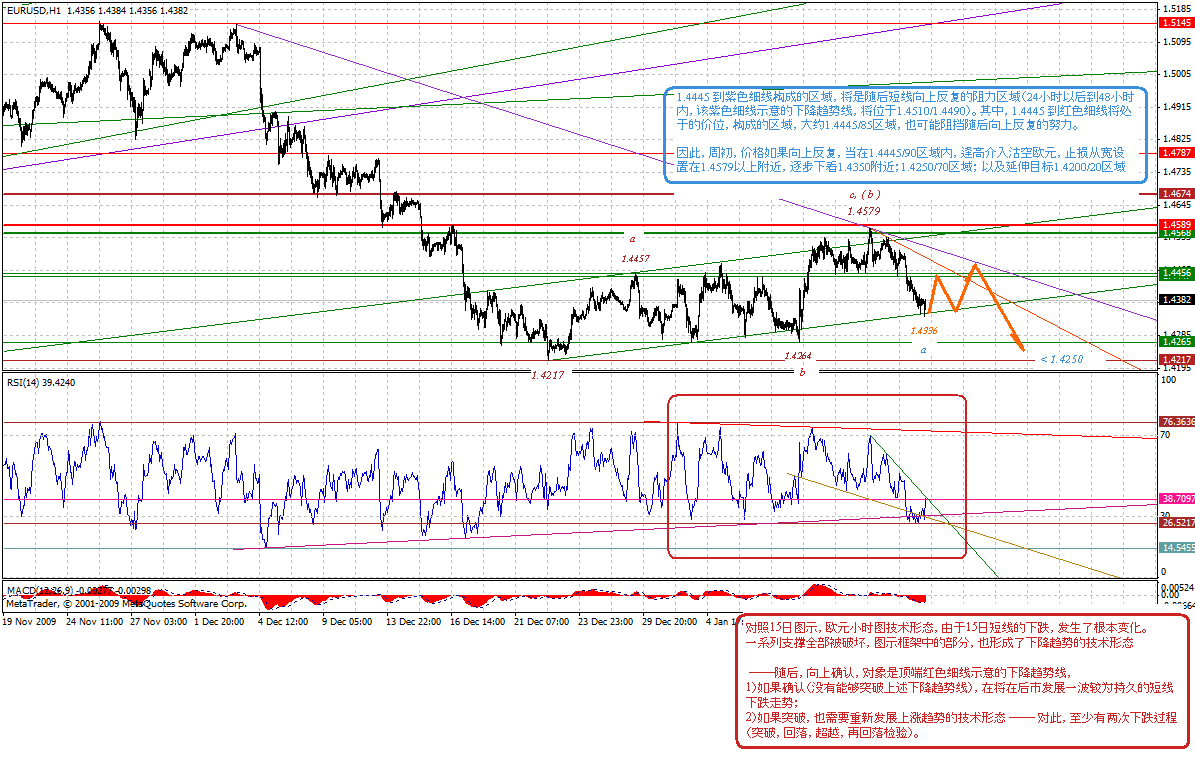This screenshot has height=758, width=1195.
Task: Click the 100 value on RSI scale
Action: point(1168,380)
